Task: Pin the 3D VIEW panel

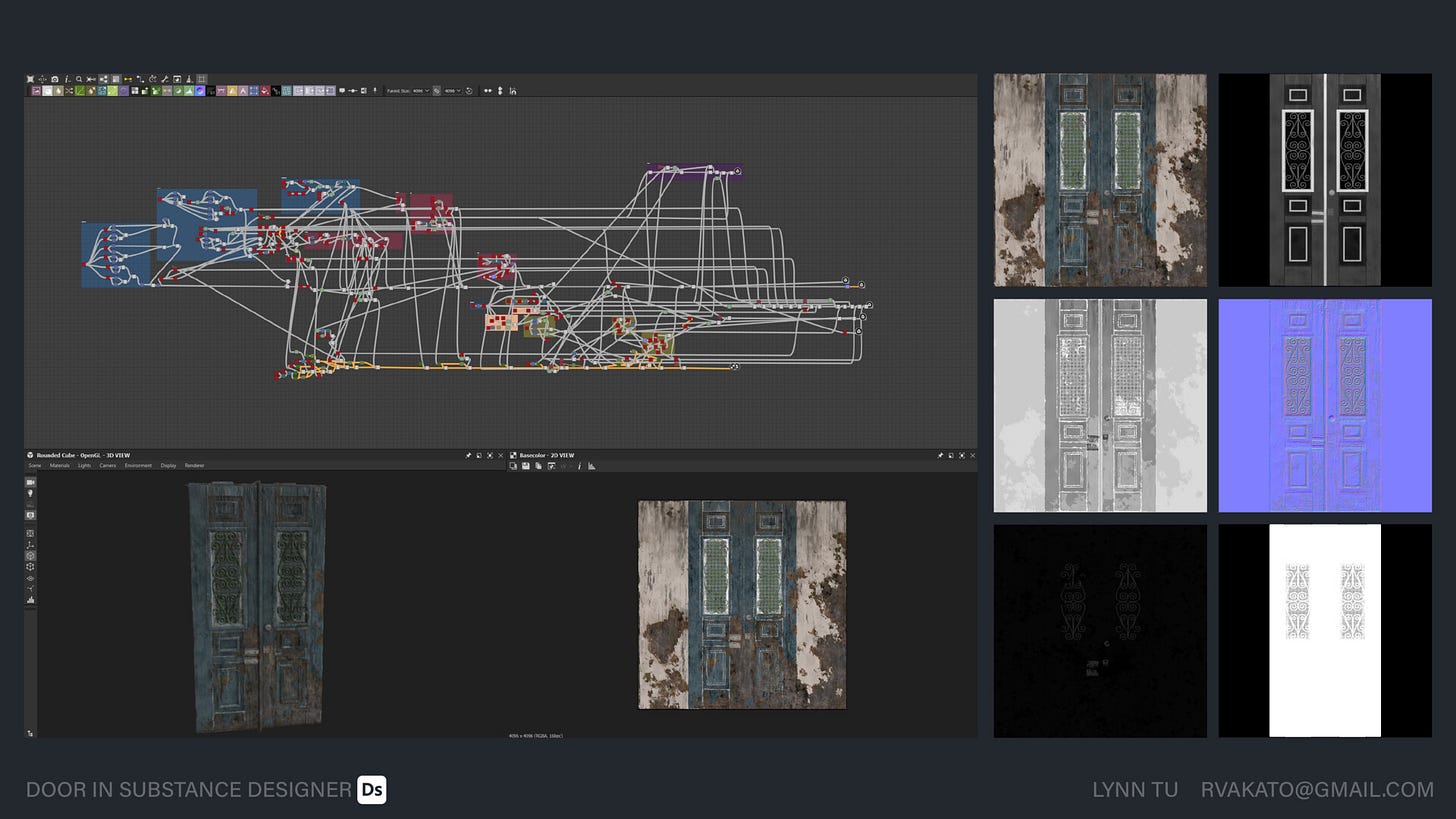Action: pos(468,455)
